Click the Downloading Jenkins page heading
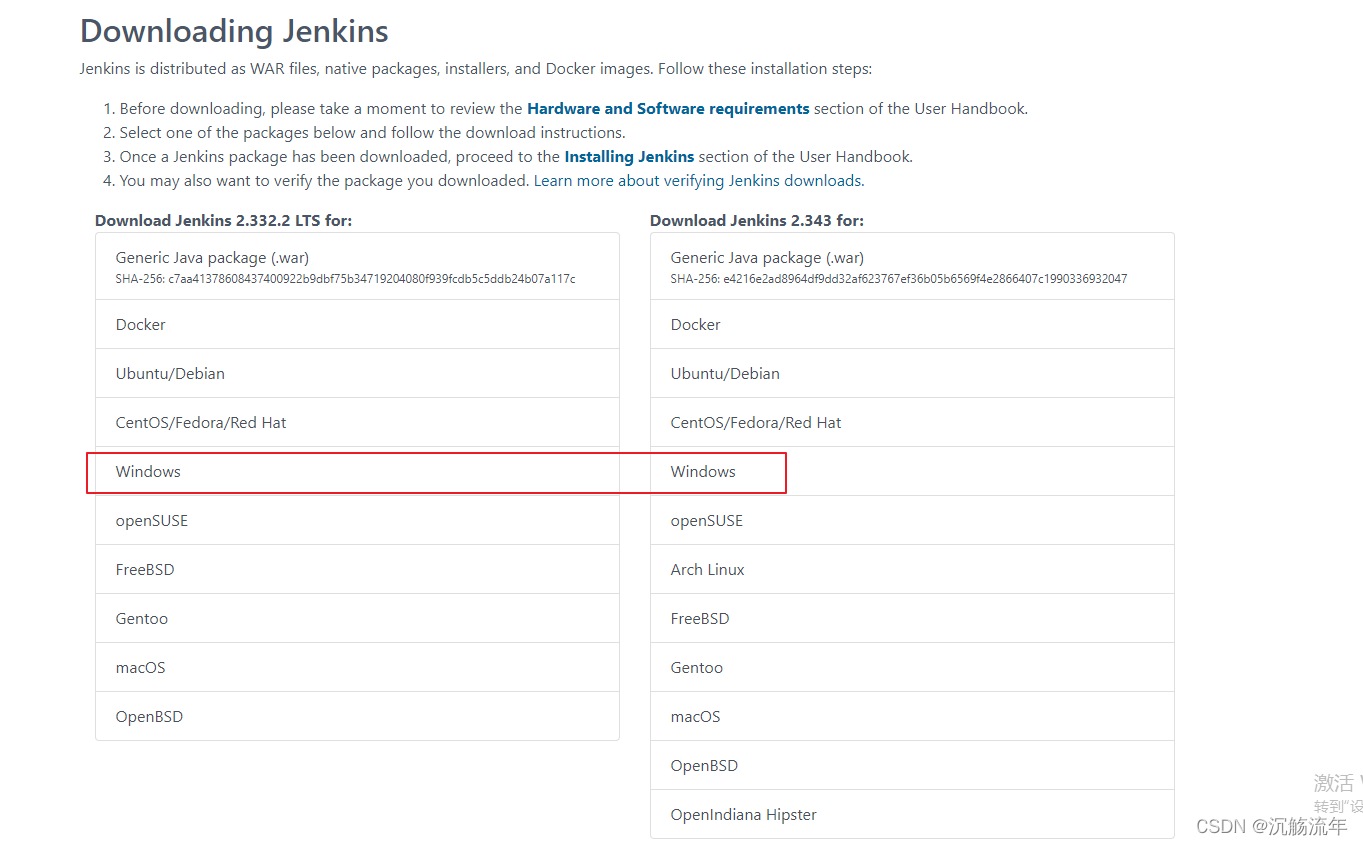Viewport: 1363px width, 845px height. pyautogui.click(x=234, y=31)
